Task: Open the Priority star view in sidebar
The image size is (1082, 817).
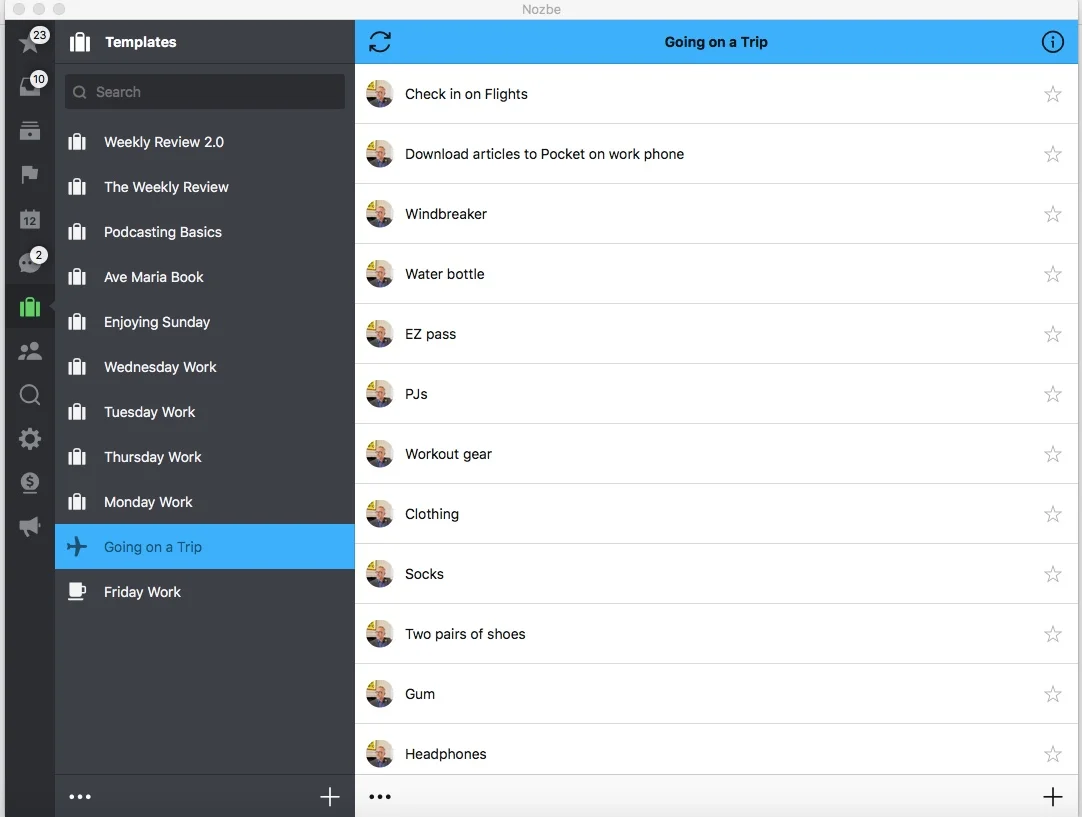Action: (30, 43)
